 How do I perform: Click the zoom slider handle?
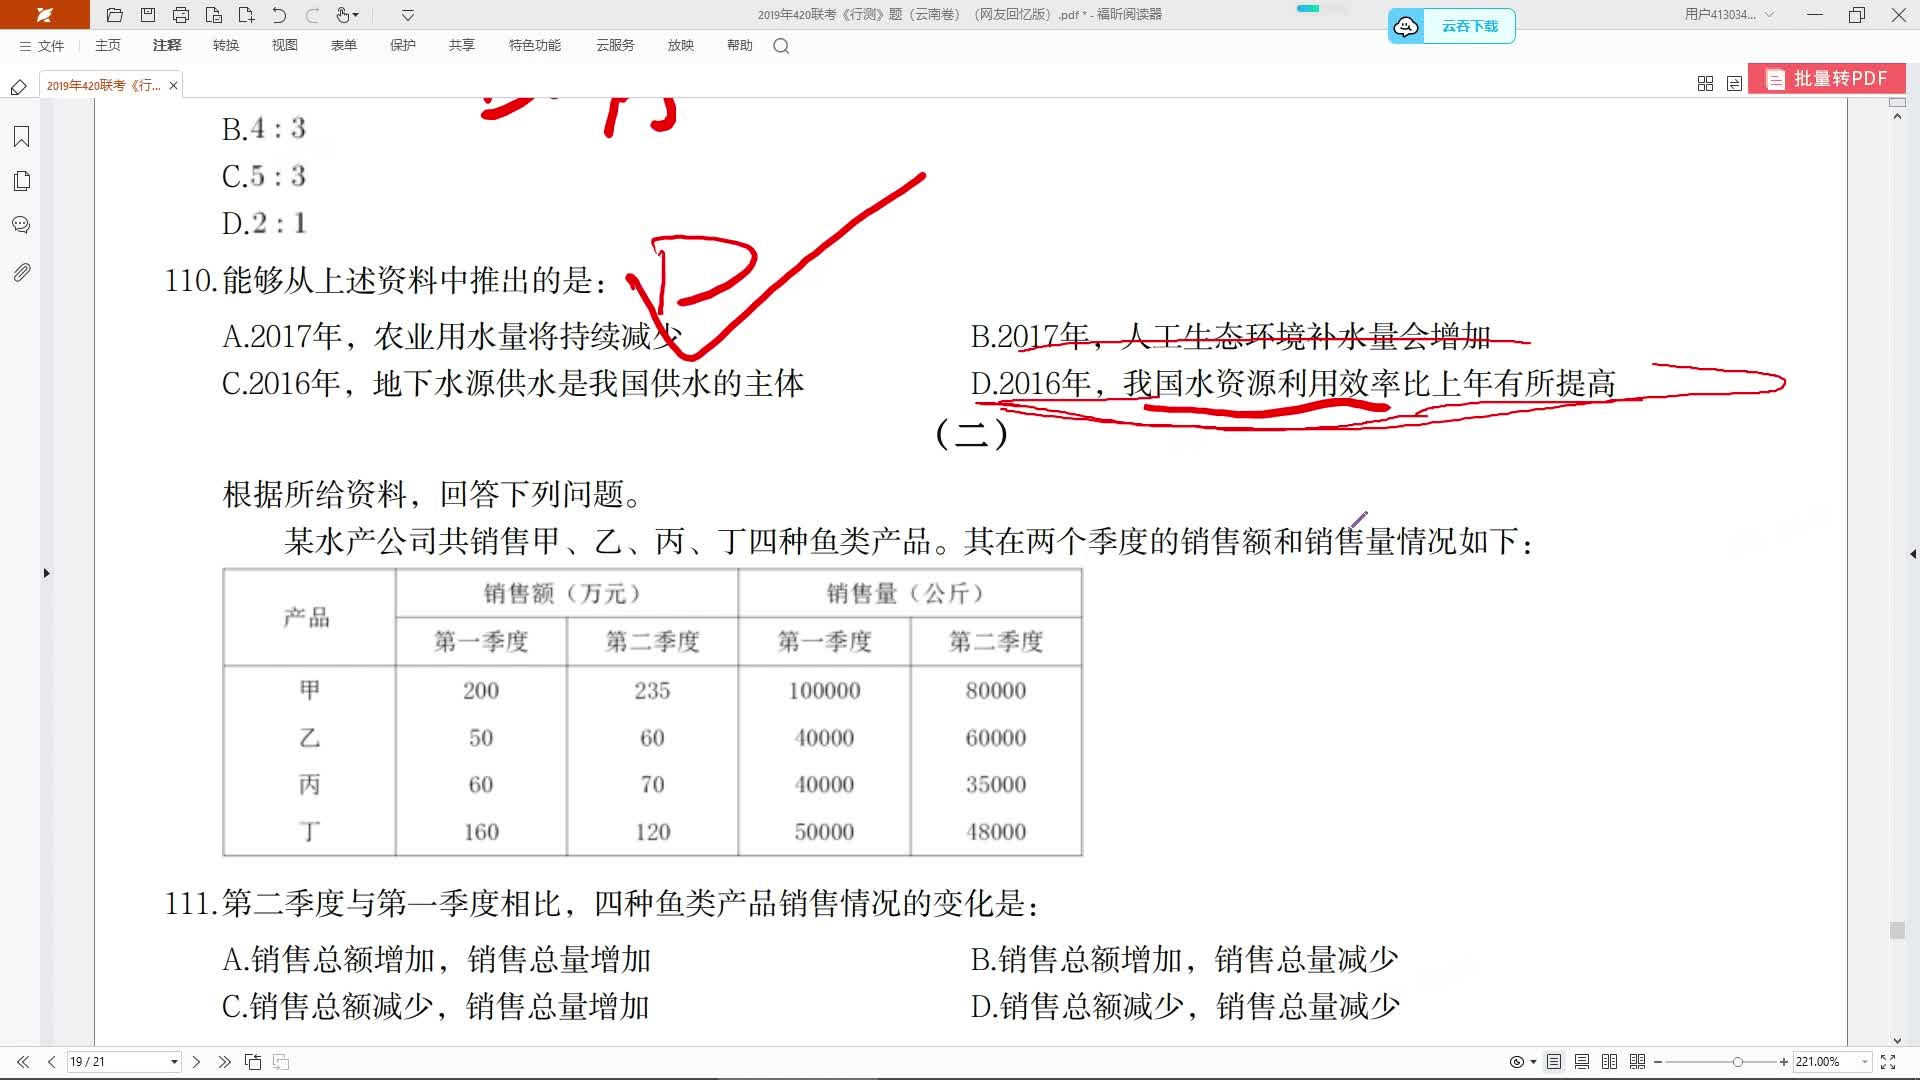1738,1062
